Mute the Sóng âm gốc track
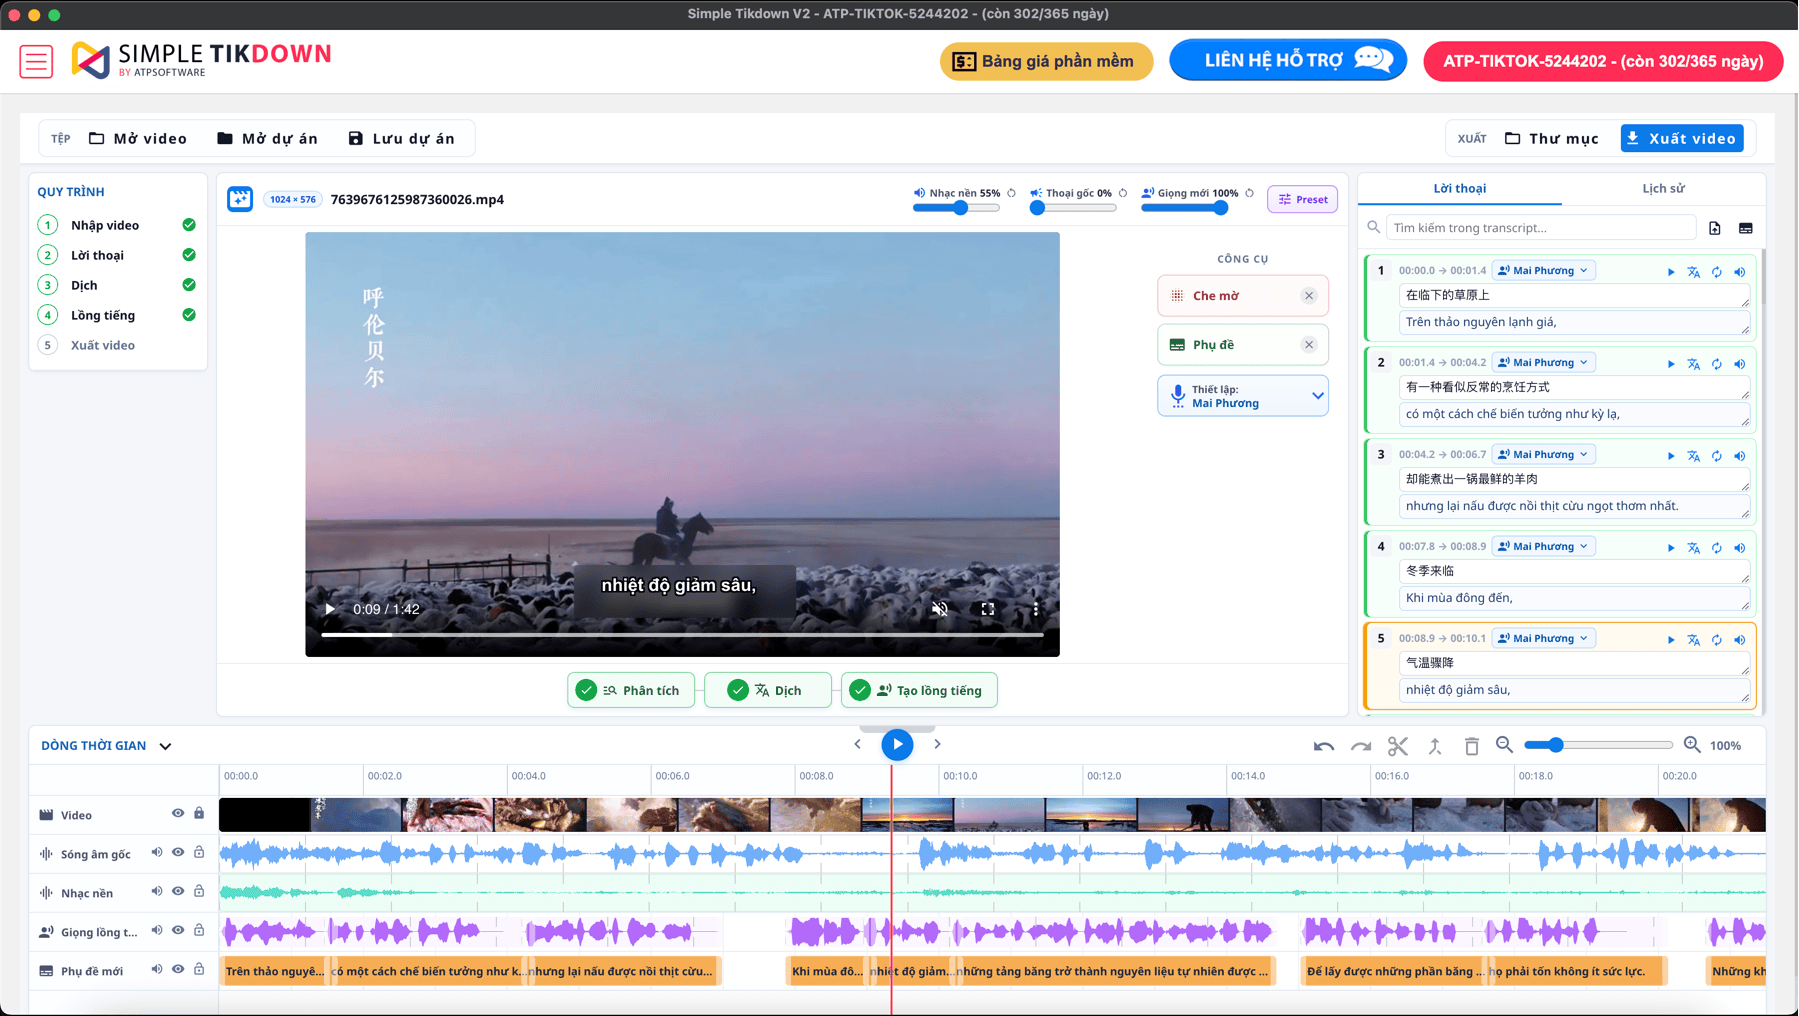 [x=157, y=853]
